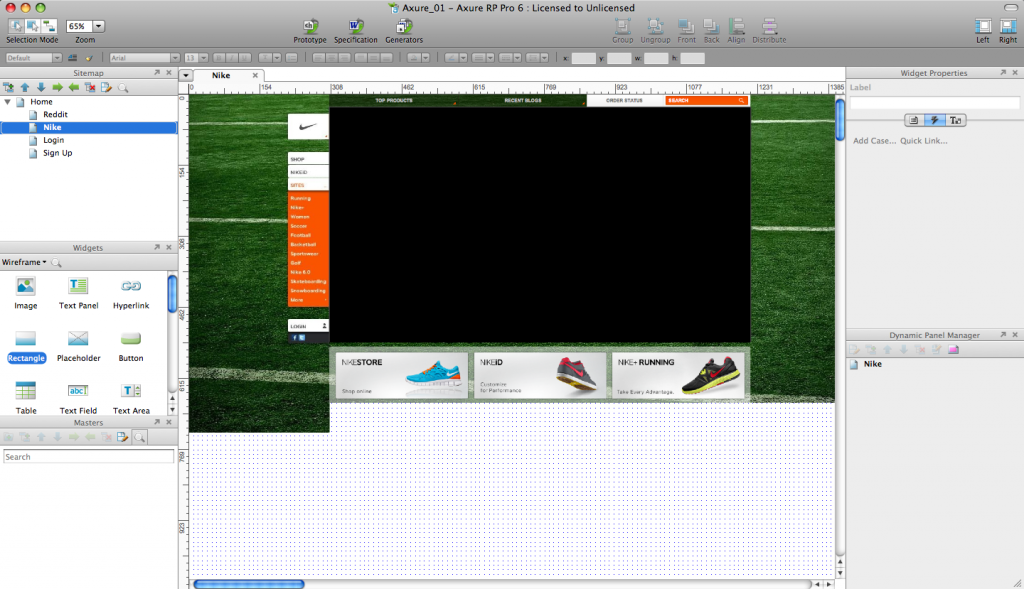Select the Text Field widget
The image size is (1024, 589).
pos(78,399)
